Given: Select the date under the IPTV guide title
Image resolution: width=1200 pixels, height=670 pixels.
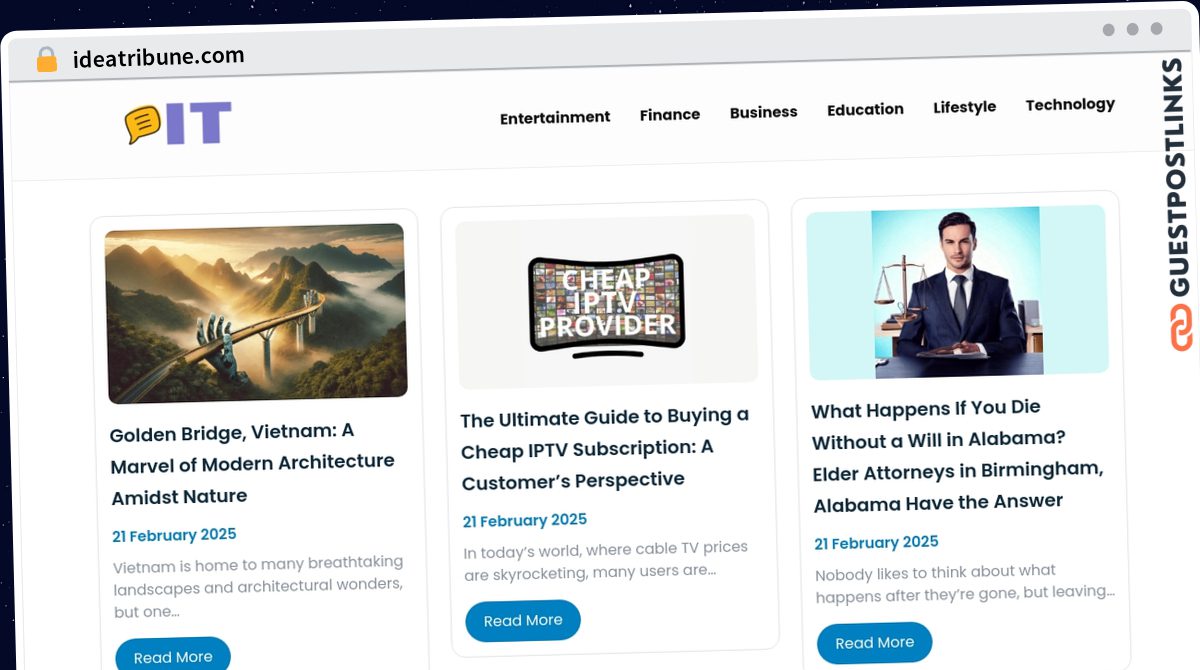Looking at the screenshot, I should point(525,521).
